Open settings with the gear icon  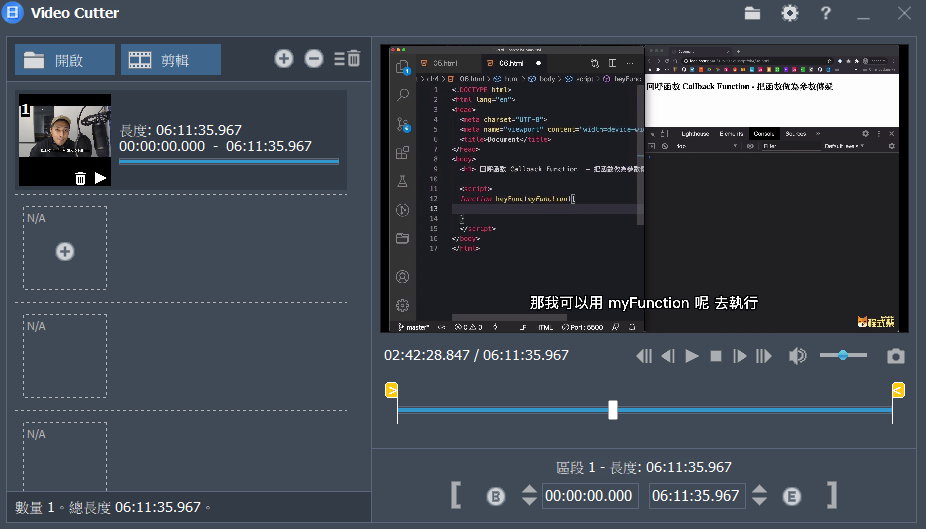[x=790, y=13]
